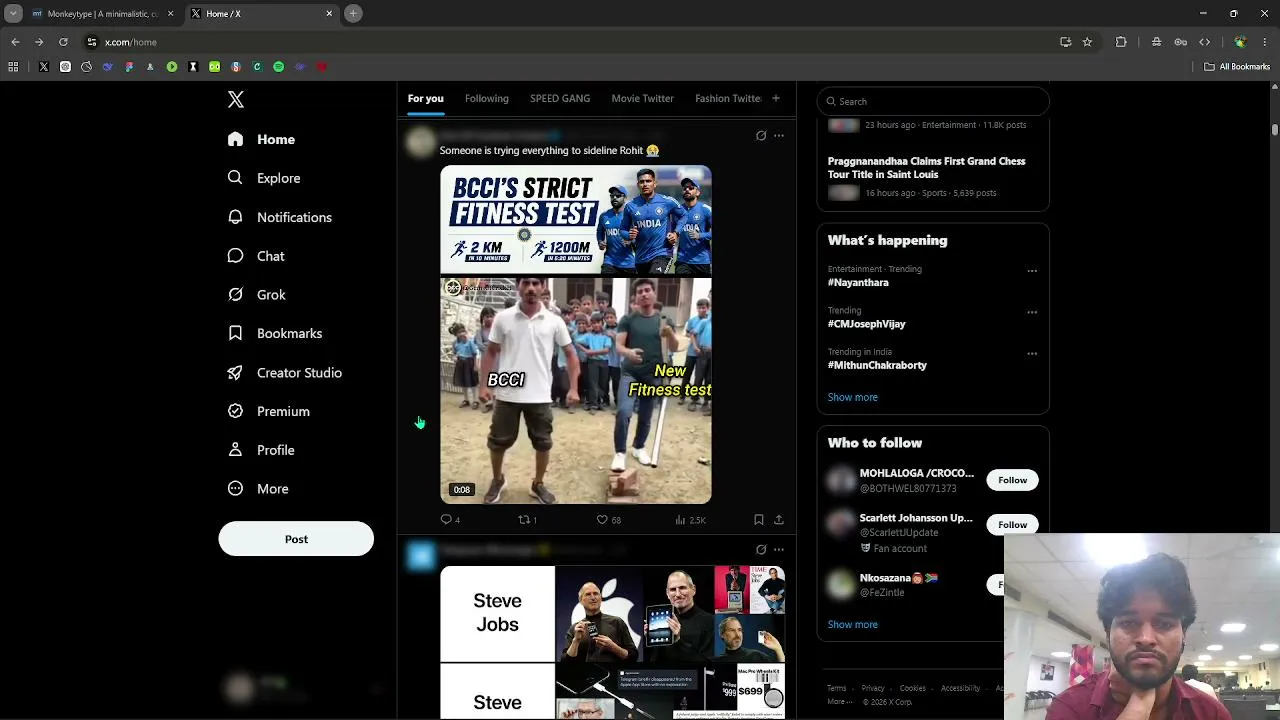Open more options on the Steve Jobs post

pos(779,549)
